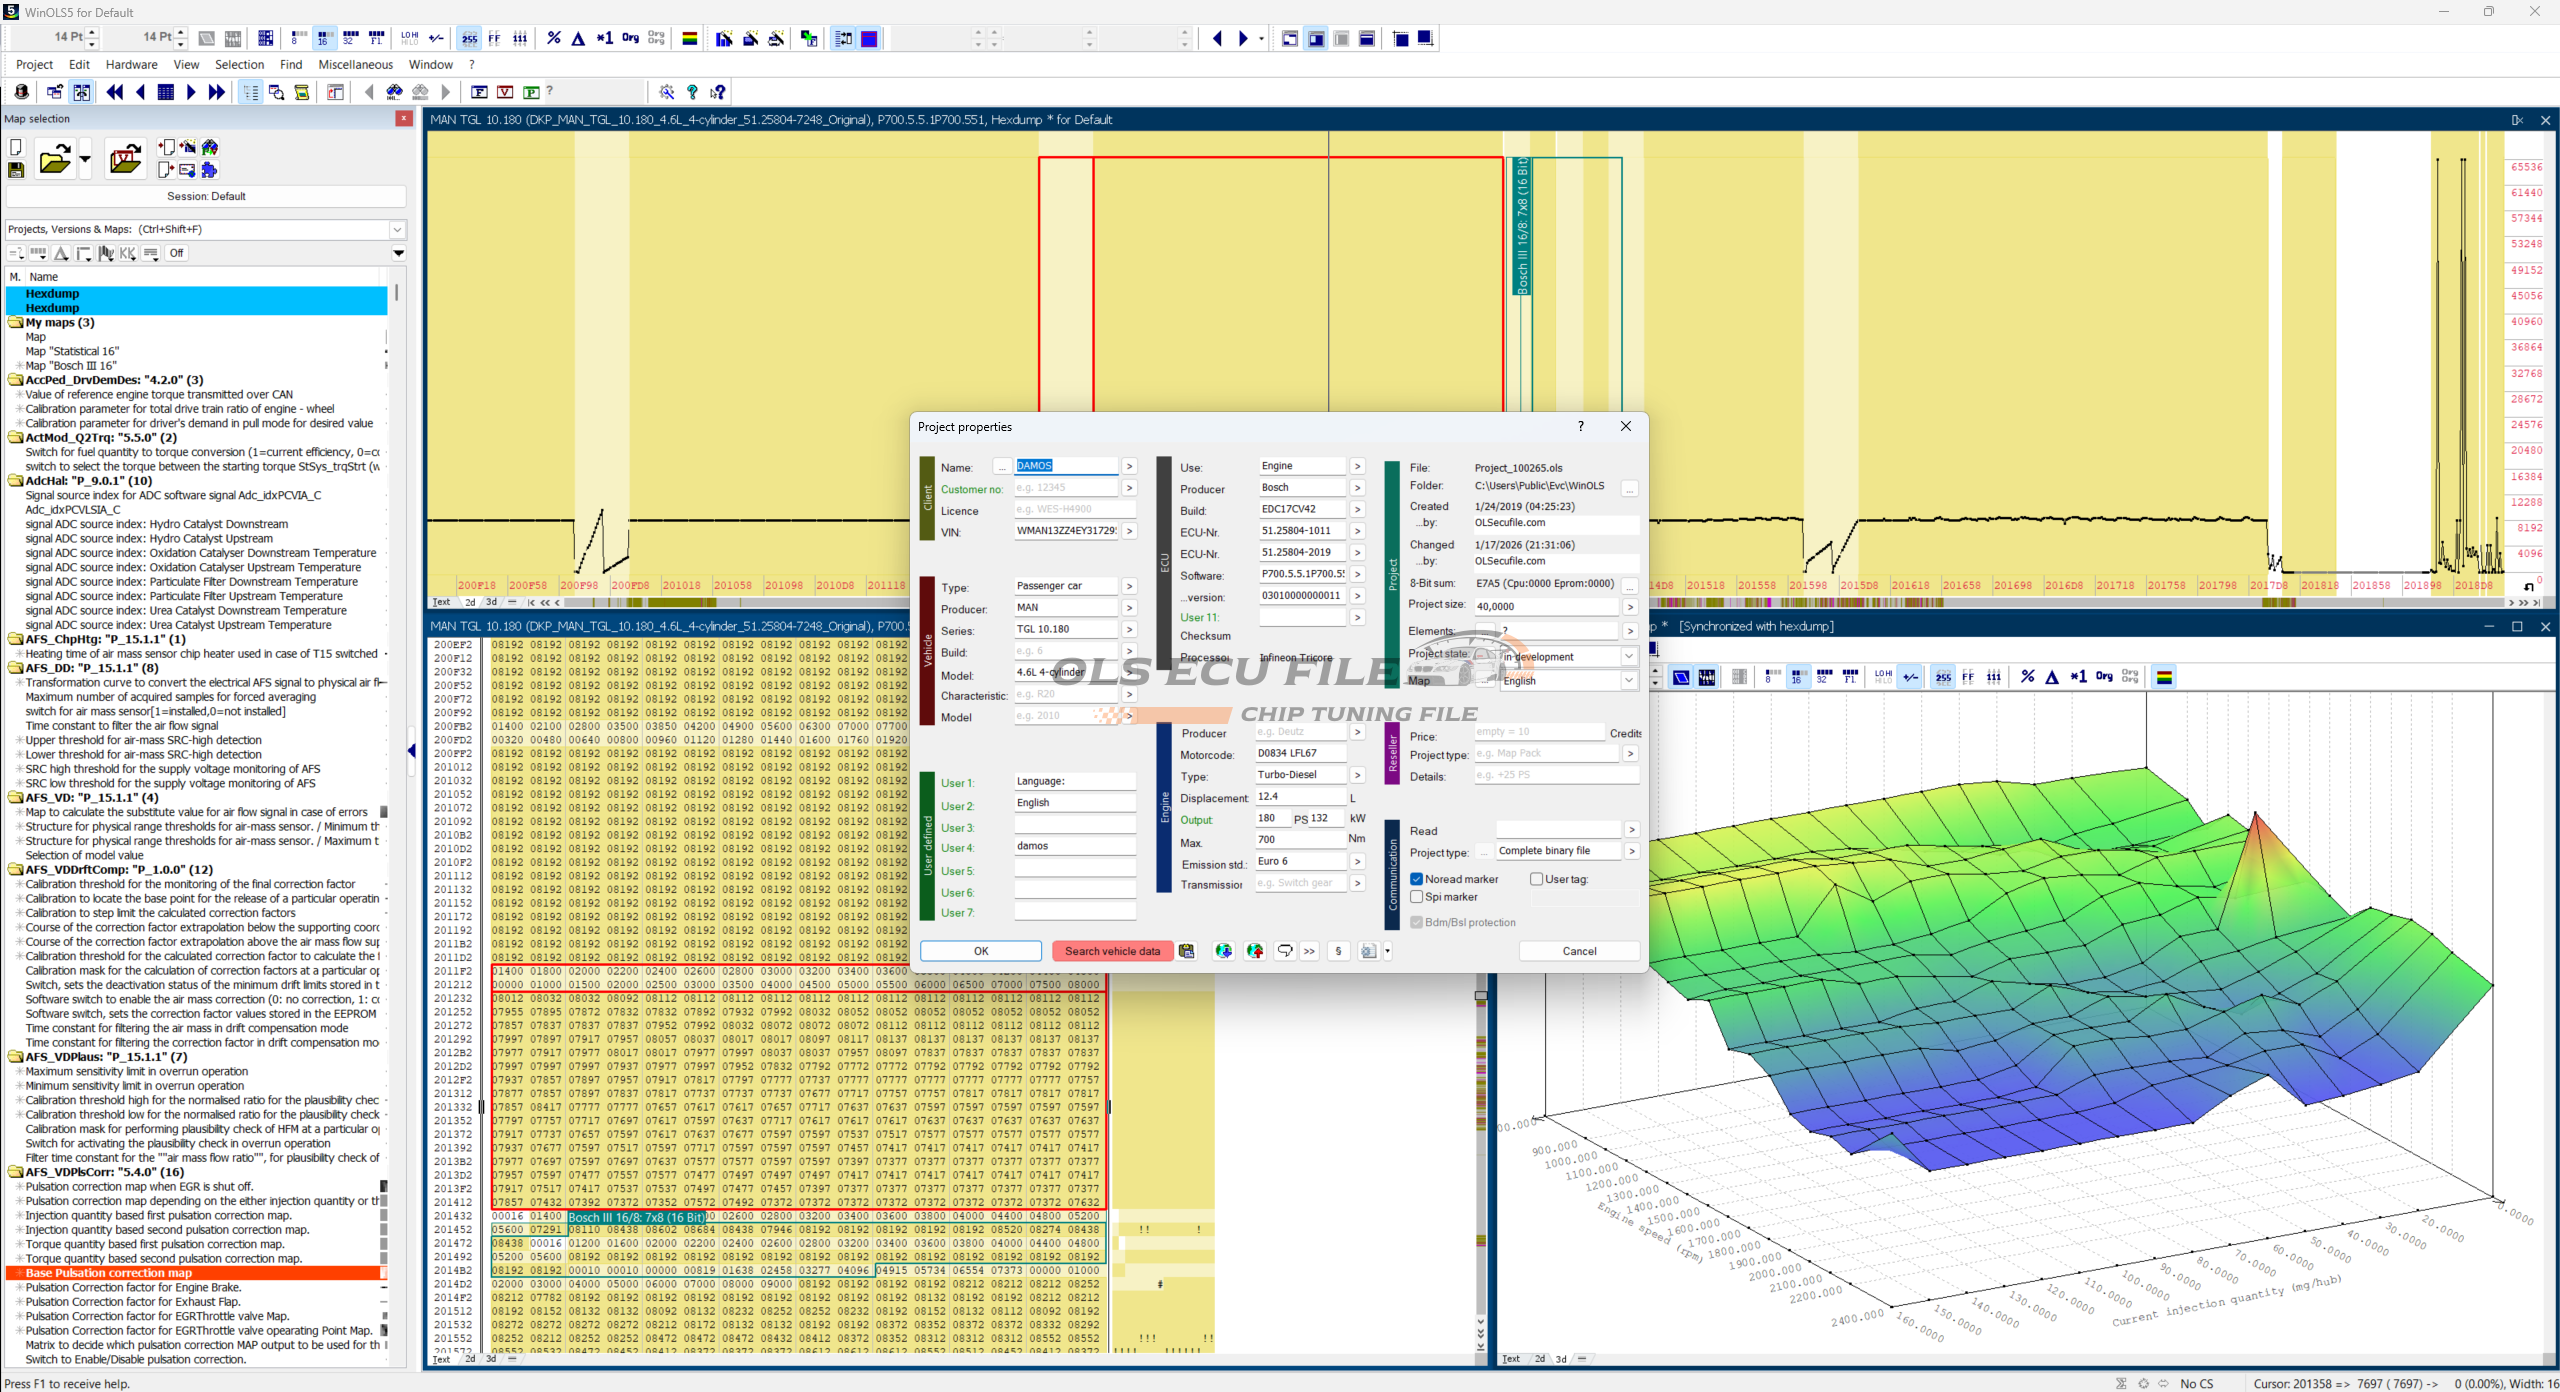This screenshot has width=2560, height=1392.
Task: Uncheck the Noread marker checkbox
Action: click(x=1417, y=879)
